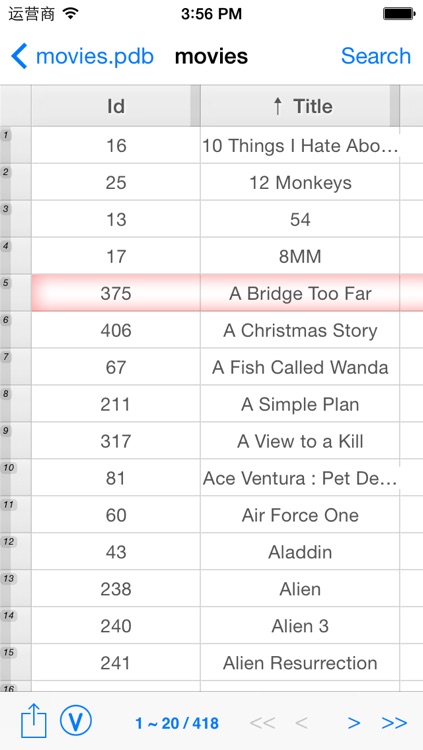This screenshot has width=423, height=750.
Task: Tap the circled V view icon
Action: [x=76, y=721]
